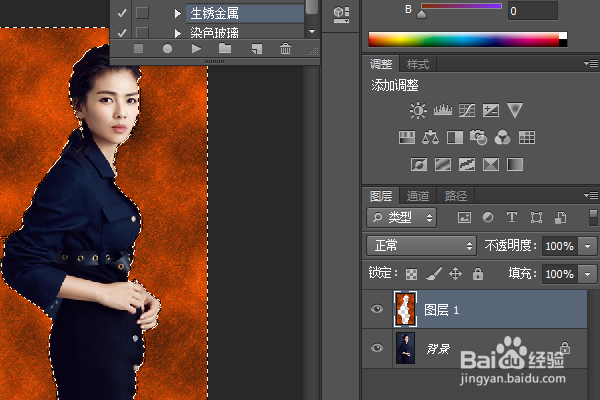Click the Begin recording circle button

pos(167,49)
